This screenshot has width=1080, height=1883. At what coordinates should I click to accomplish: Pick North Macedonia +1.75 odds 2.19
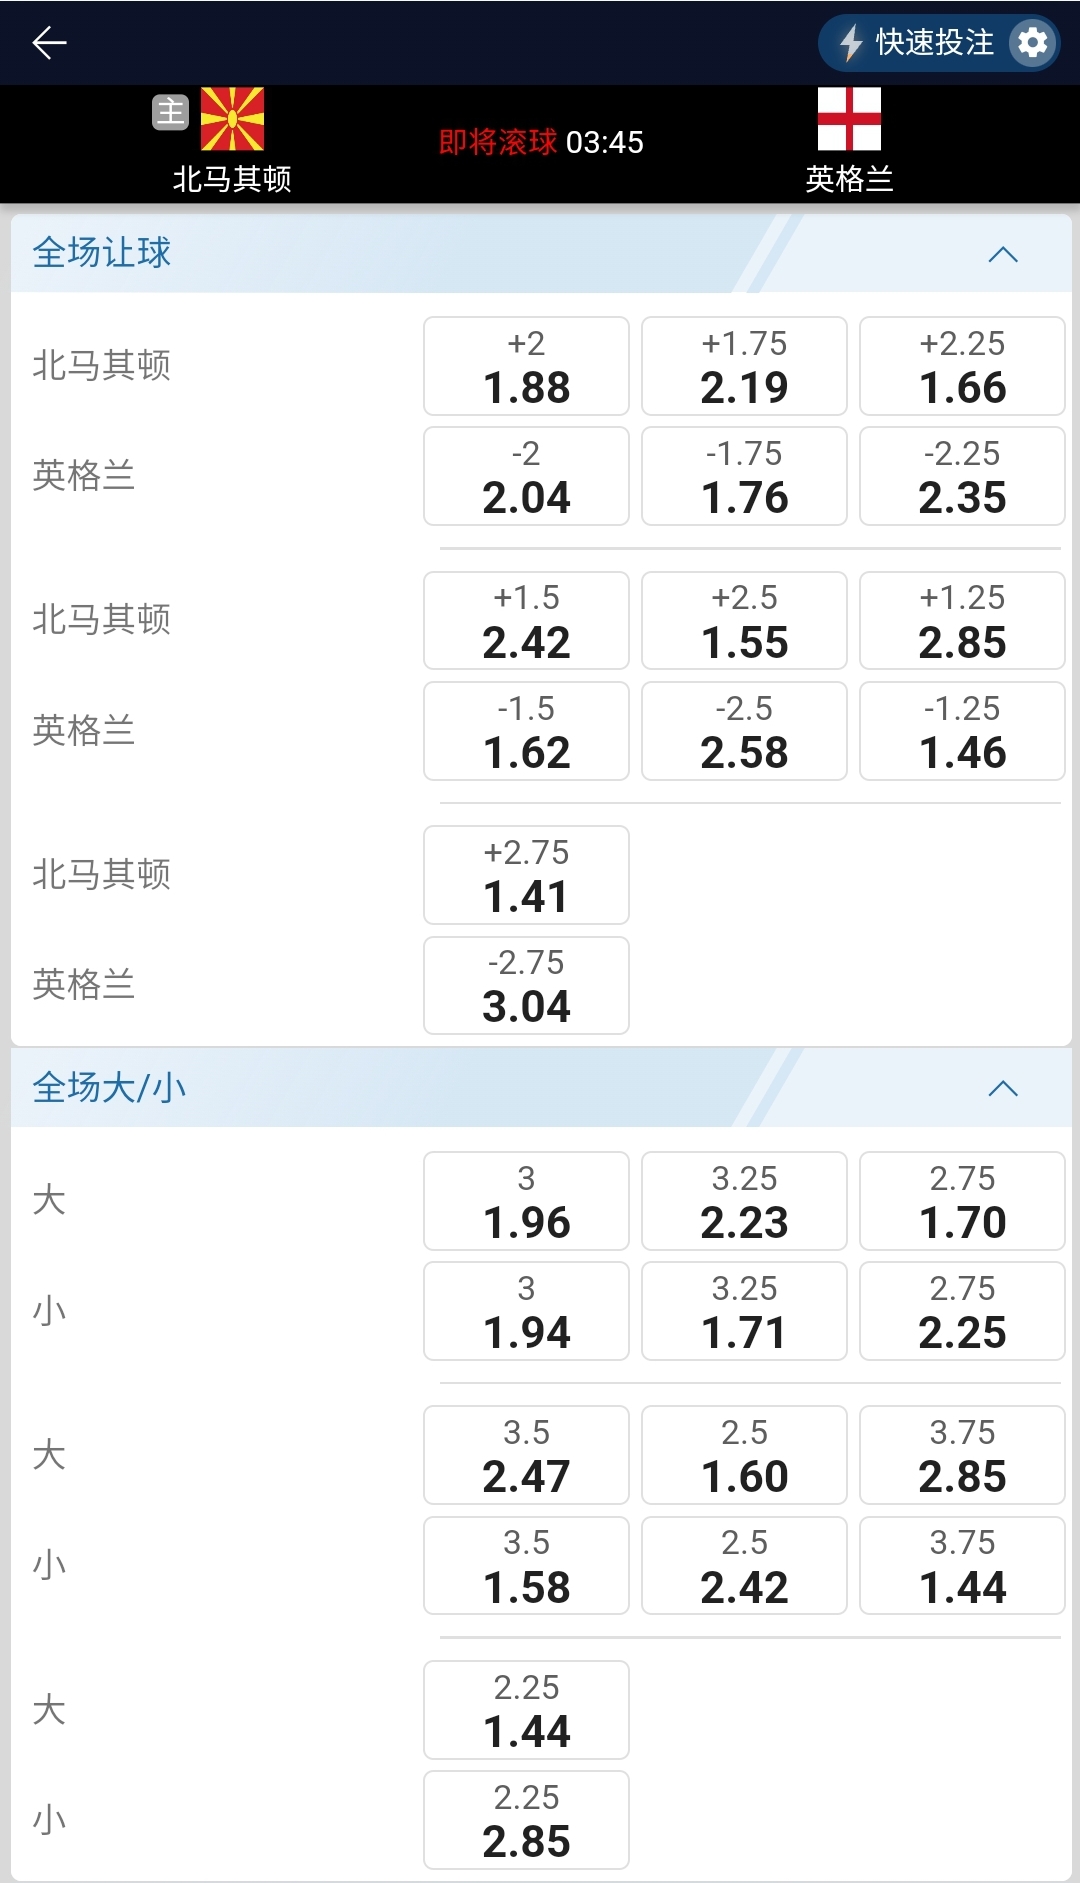click(x=744, y=367)
